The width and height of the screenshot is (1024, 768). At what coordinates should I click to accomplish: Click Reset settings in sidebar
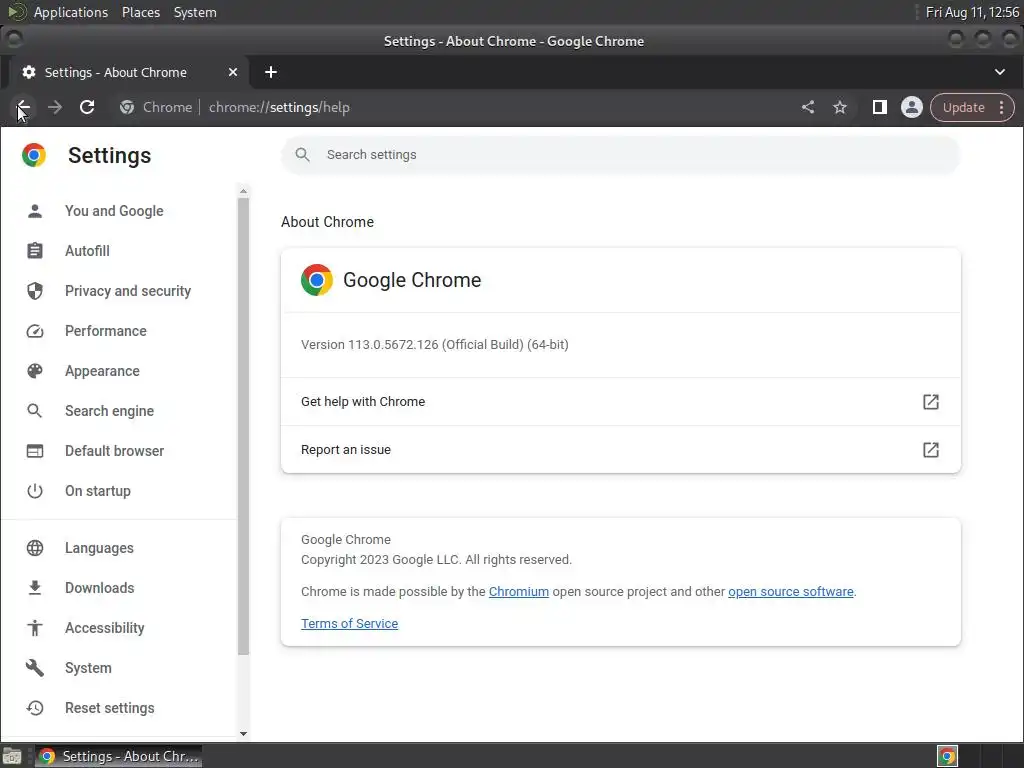(x=110, y=708)
